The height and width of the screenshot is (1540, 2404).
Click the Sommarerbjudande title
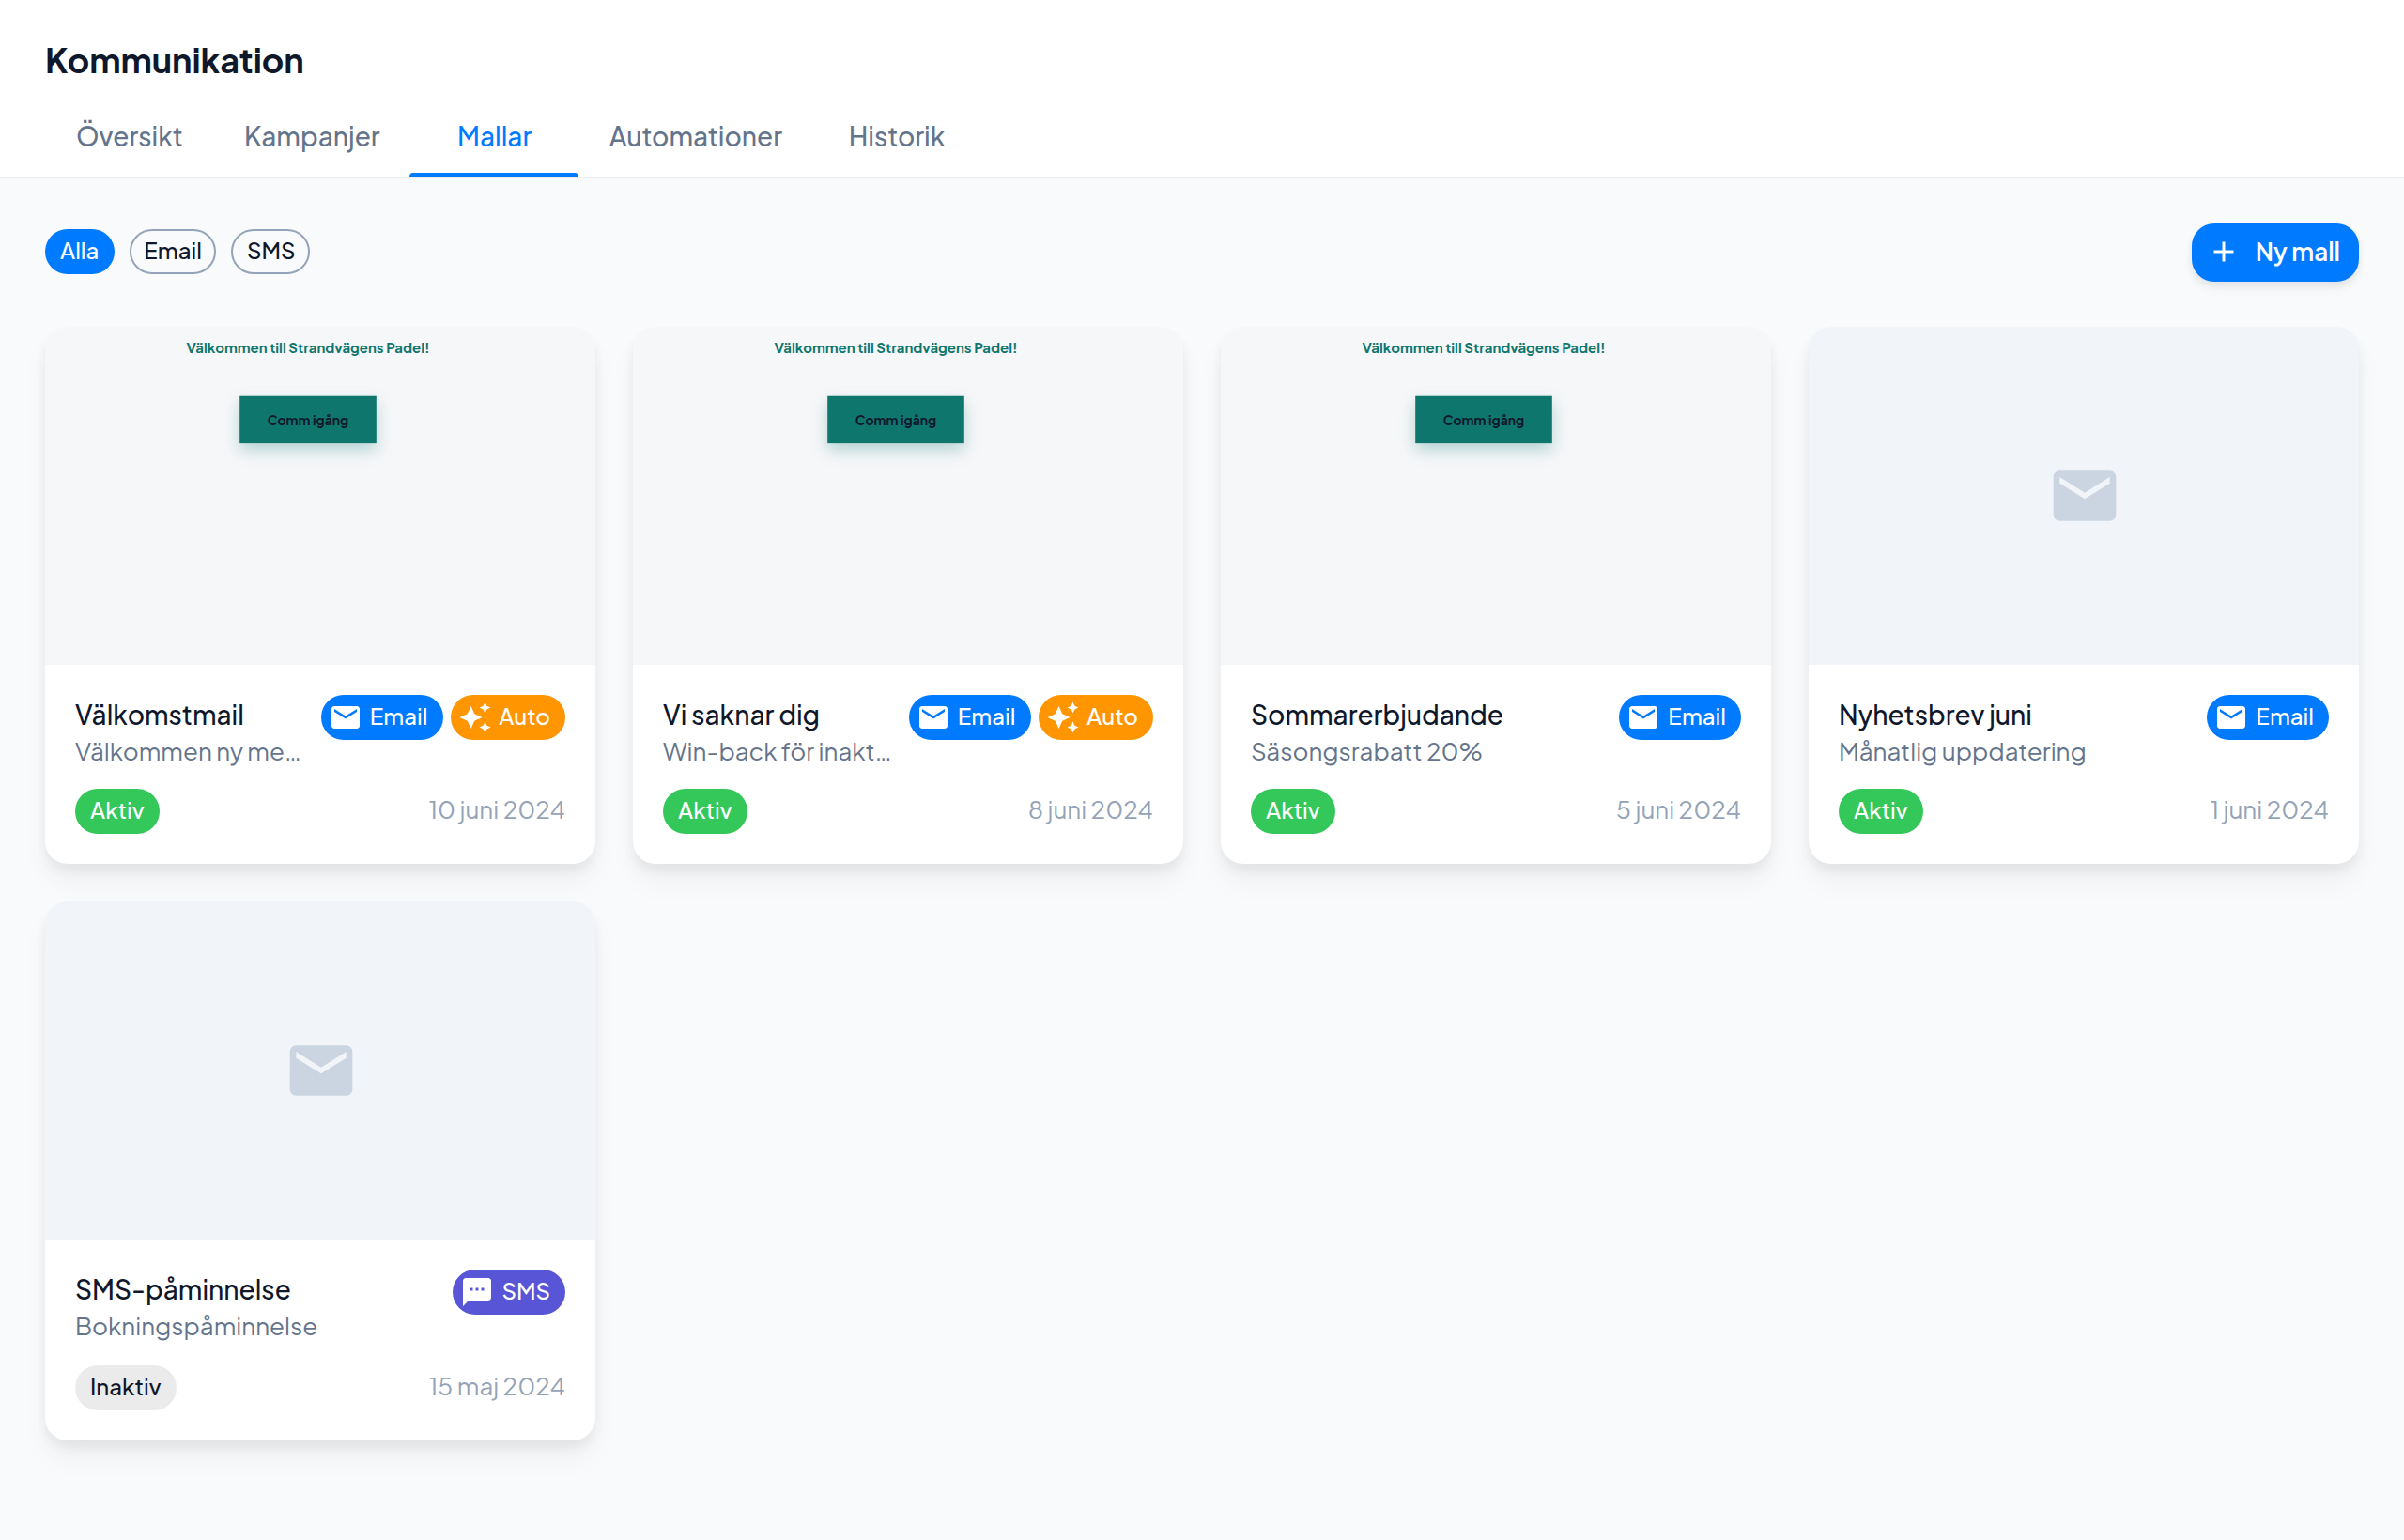(x=1376, y=715)
